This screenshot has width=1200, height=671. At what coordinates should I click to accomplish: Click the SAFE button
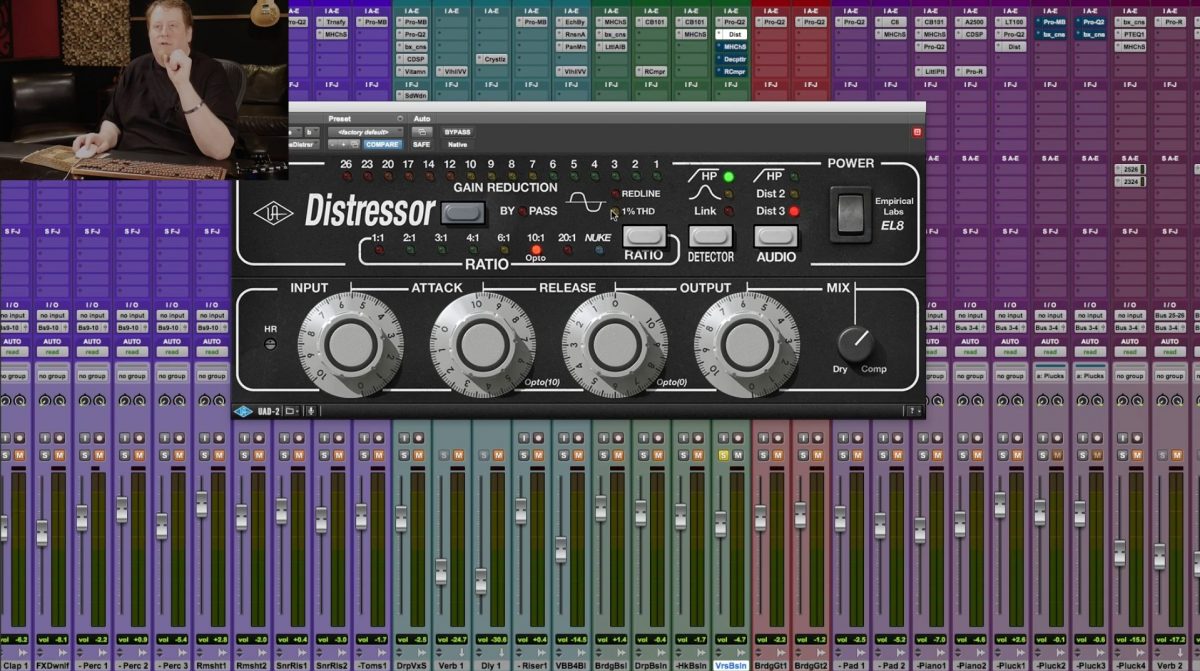(x=421, y=145)
